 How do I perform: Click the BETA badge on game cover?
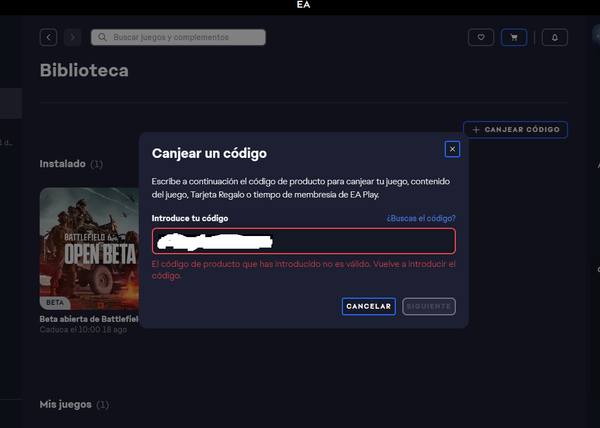pyautogui.click(x=55, y=303)
